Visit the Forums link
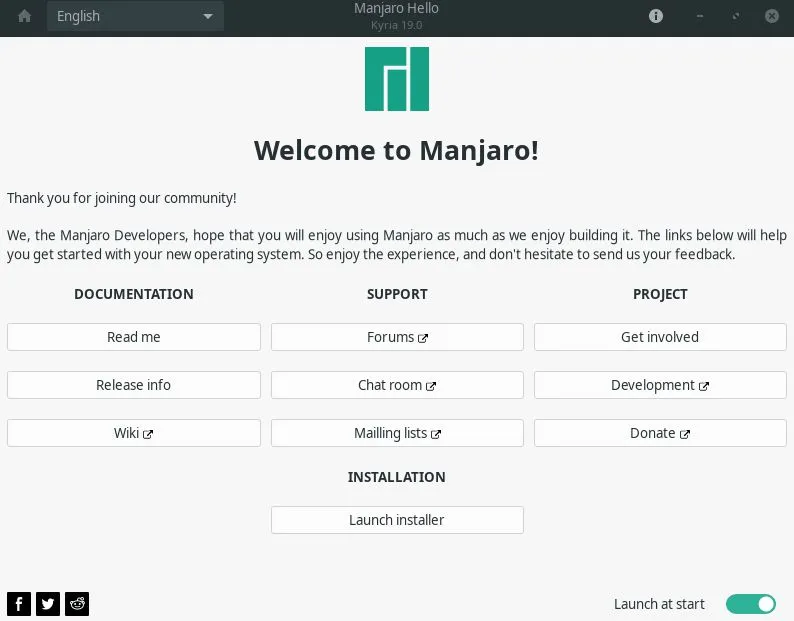The height and width of the screenshot is (621, 794). pos(397,337)
